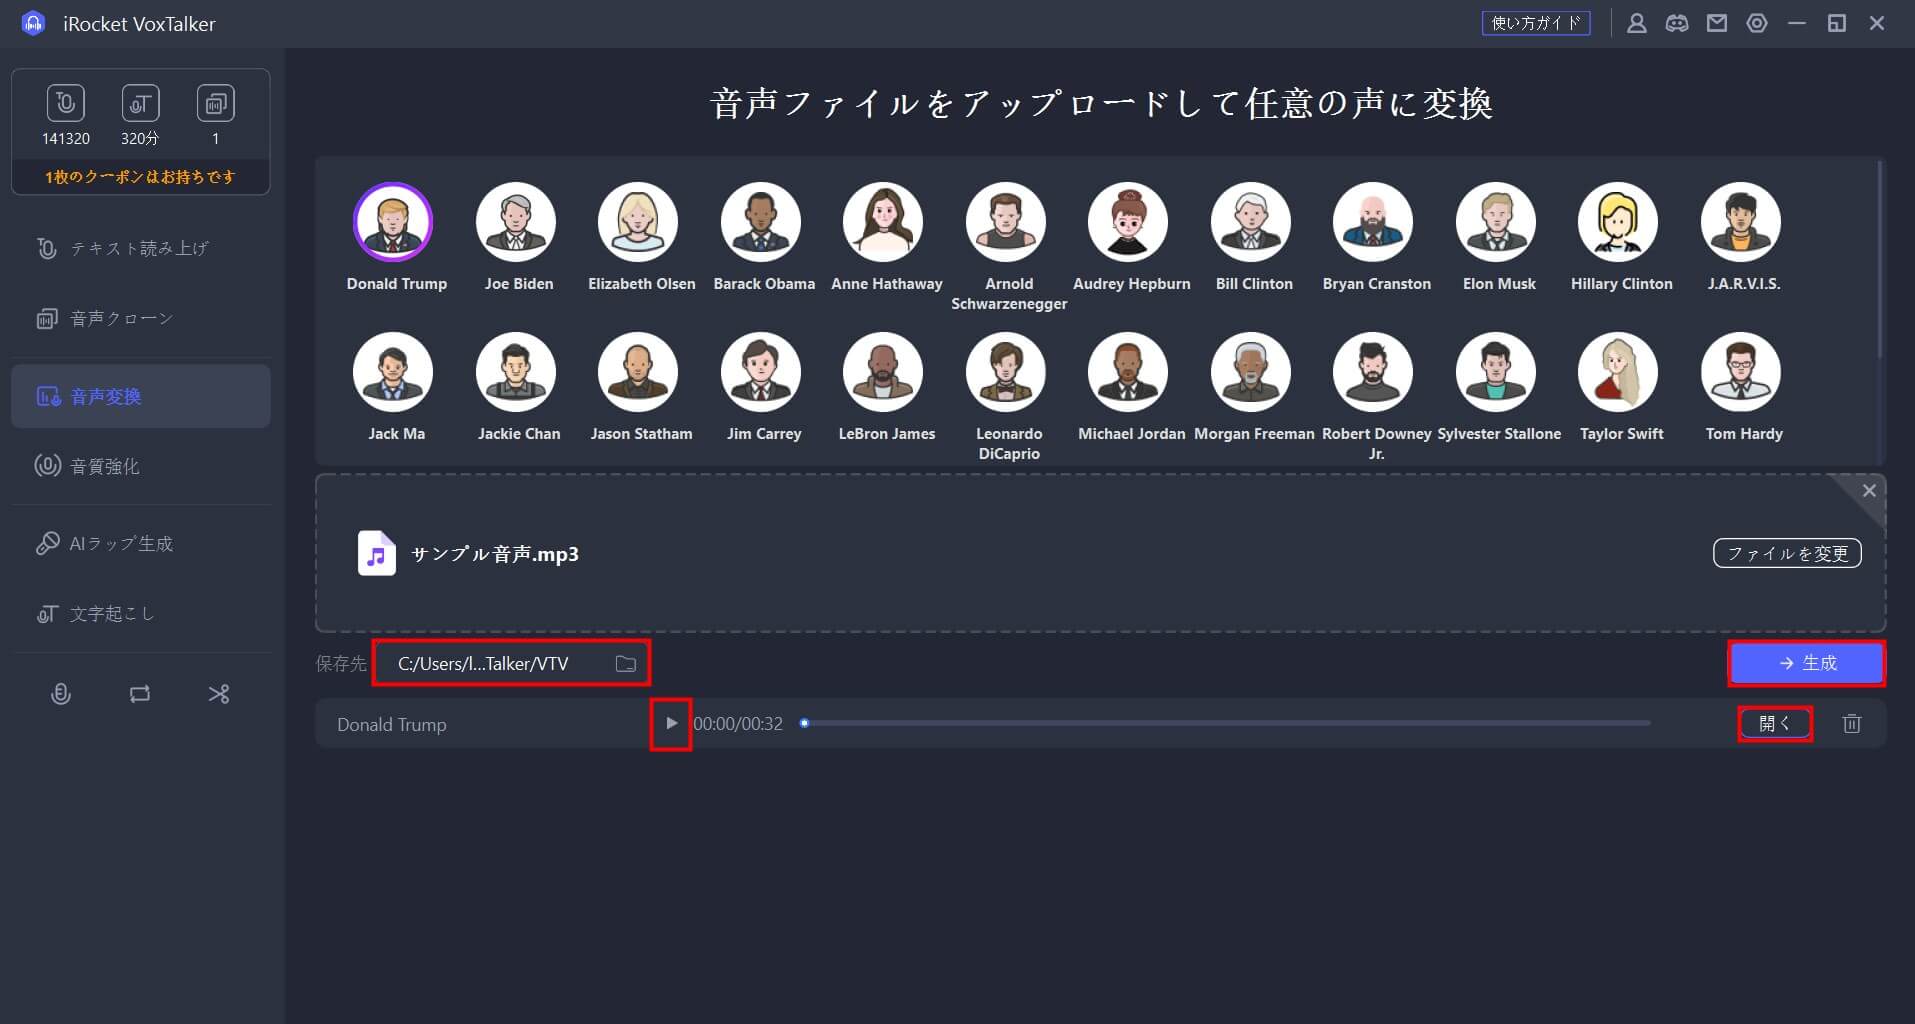
Task: Open the テキスト読み上げ menu item
Action: [140, 248]
